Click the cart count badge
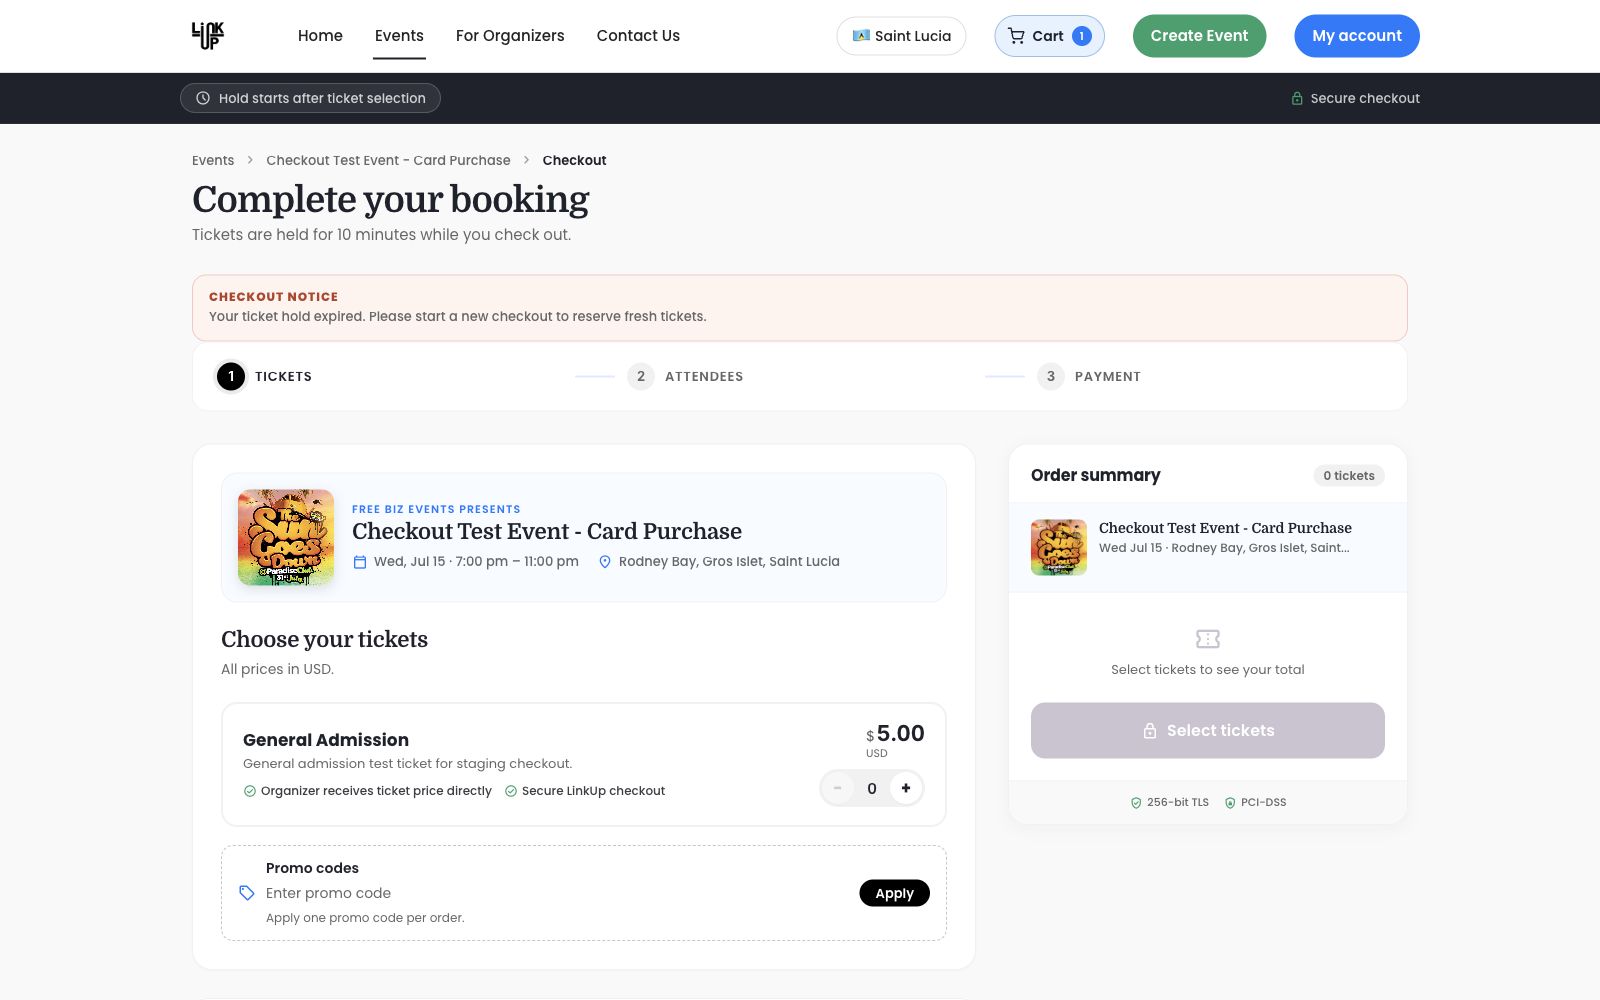 (x=1081, y=36)
